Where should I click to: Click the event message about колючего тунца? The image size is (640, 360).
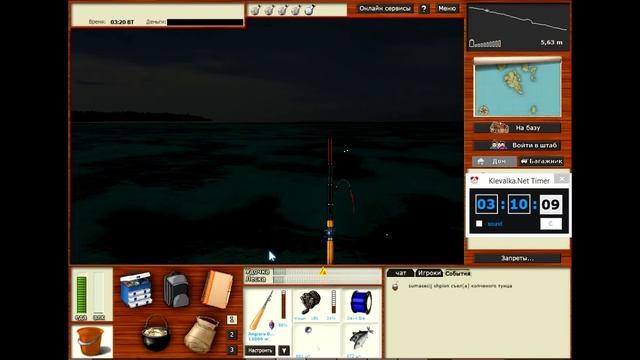460,286
